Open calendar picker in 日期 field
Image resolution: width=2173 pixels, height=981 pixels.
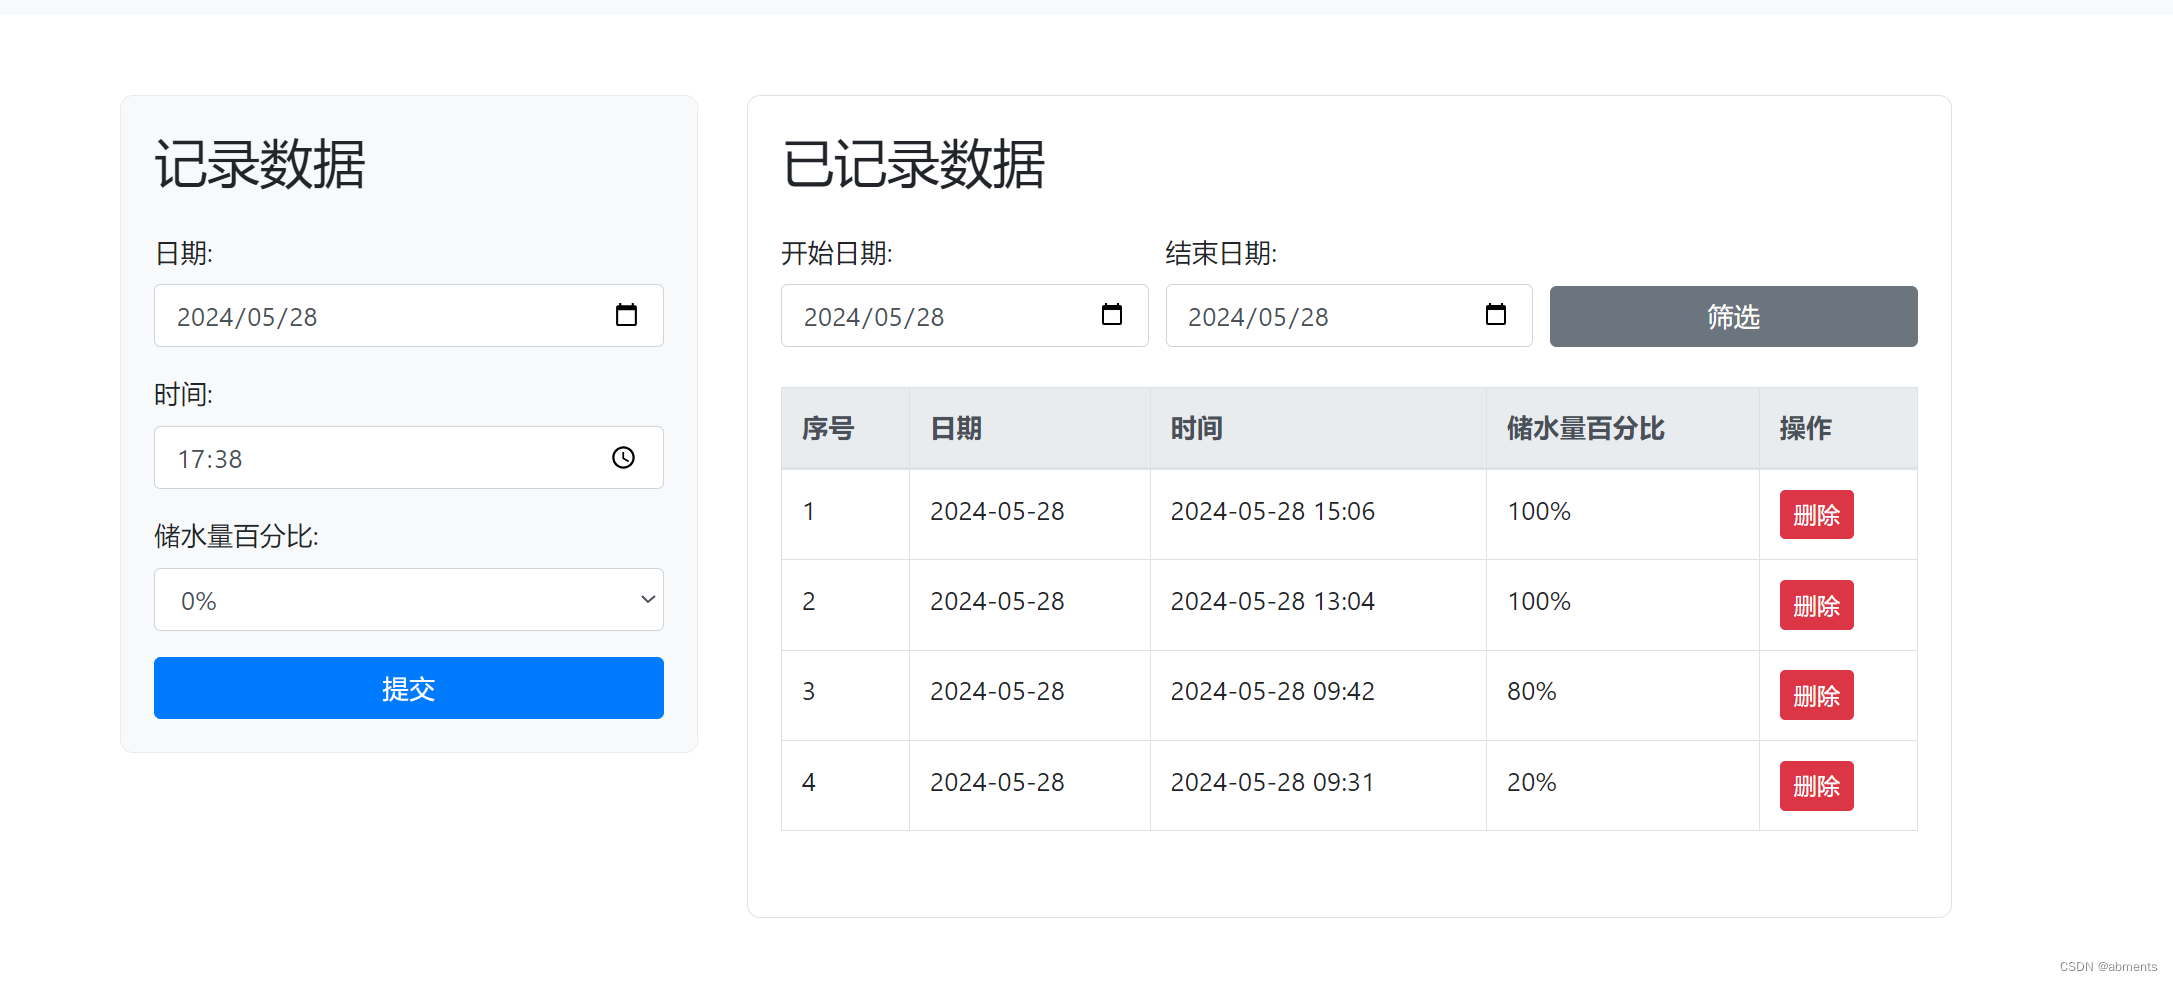click(x=626, y=315)
